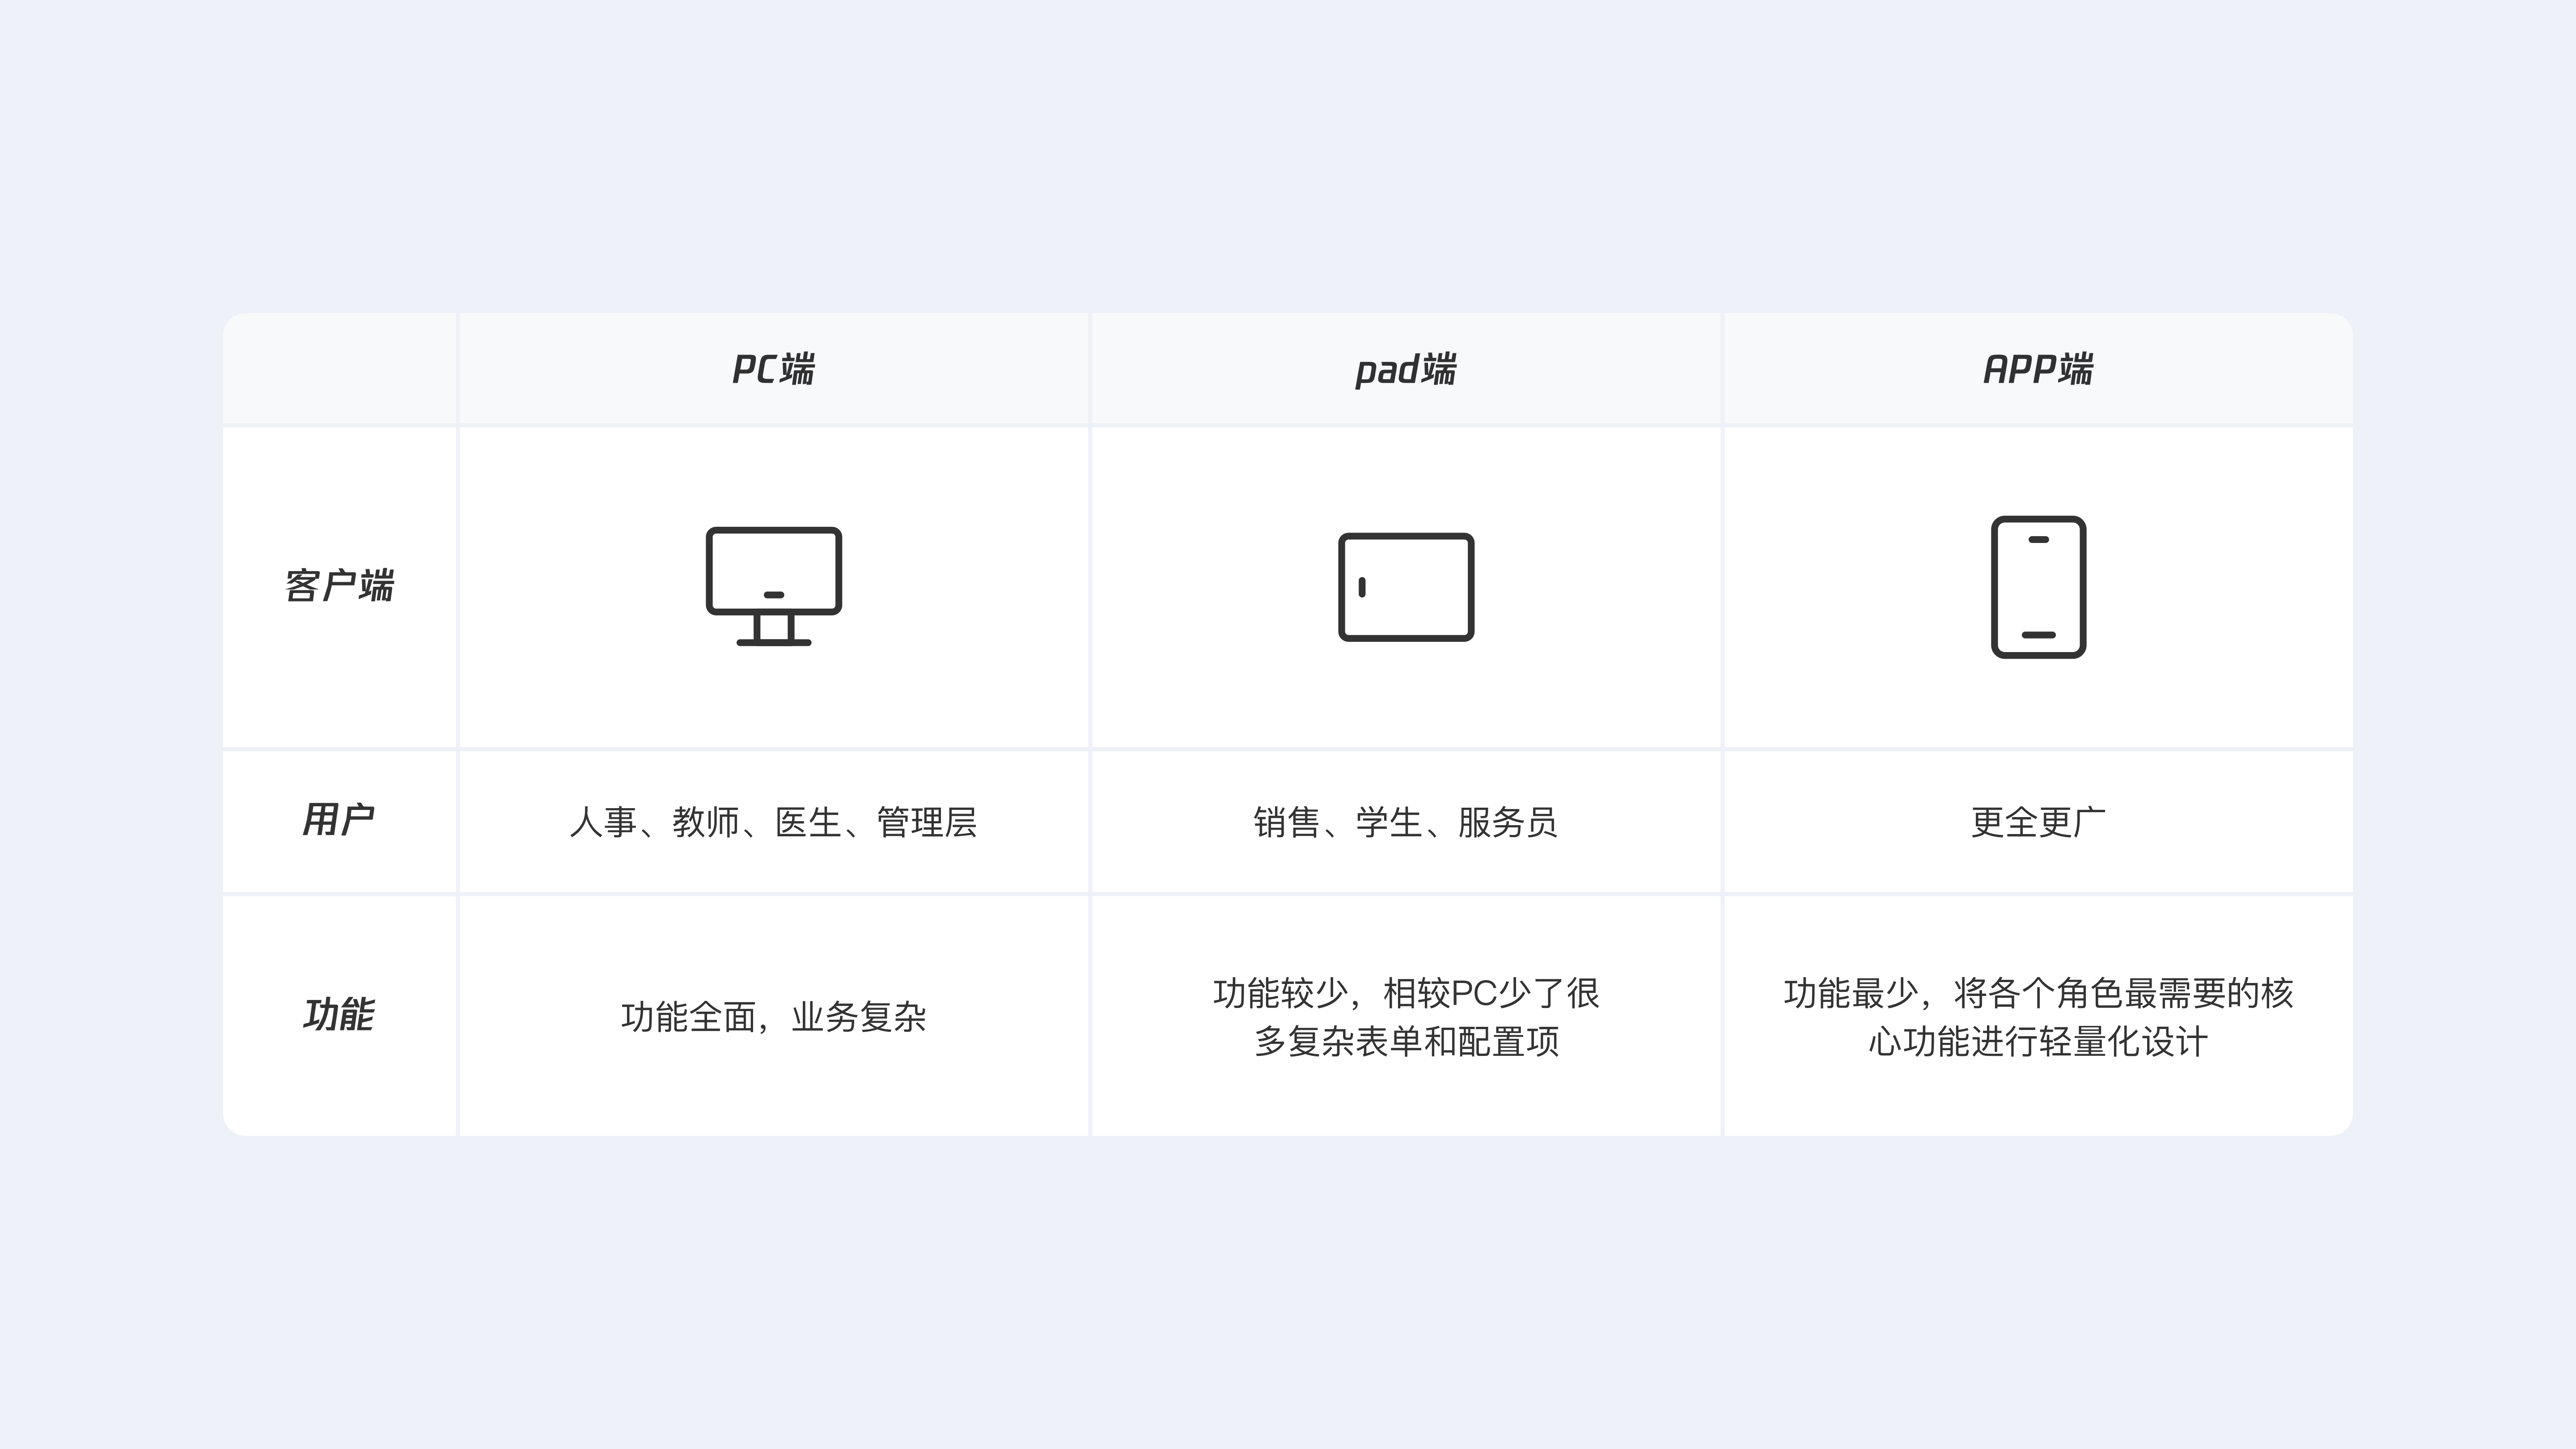Select the pad端 column header
This screenshot has height=1449, width=2576.
coord(1405,369)
